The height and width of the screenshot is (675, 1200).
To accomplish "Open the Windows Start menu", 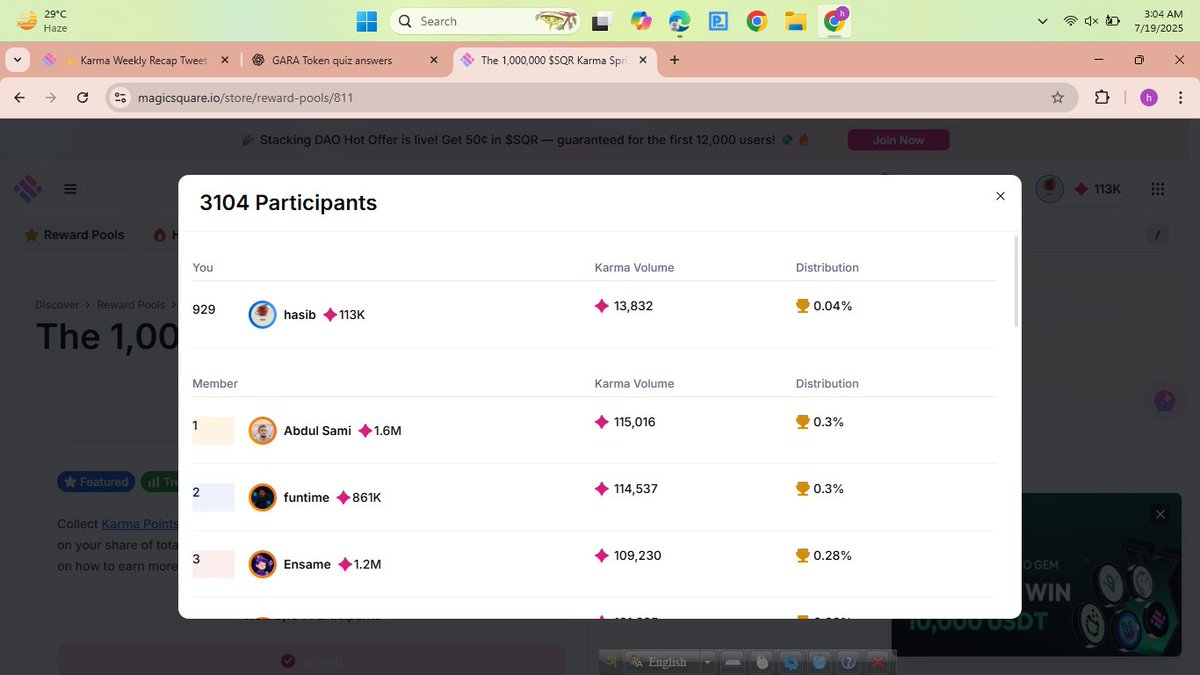I will click(x=367, y=21).
